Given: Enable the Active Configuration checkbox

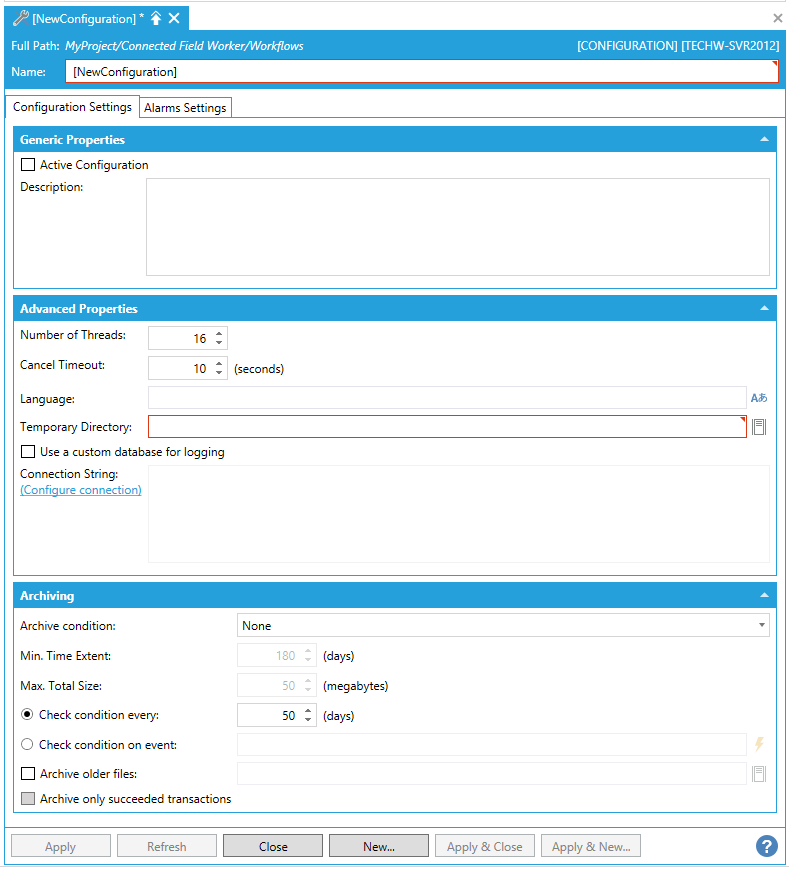Looking at the screenshot, I should (x=28, y=165).
